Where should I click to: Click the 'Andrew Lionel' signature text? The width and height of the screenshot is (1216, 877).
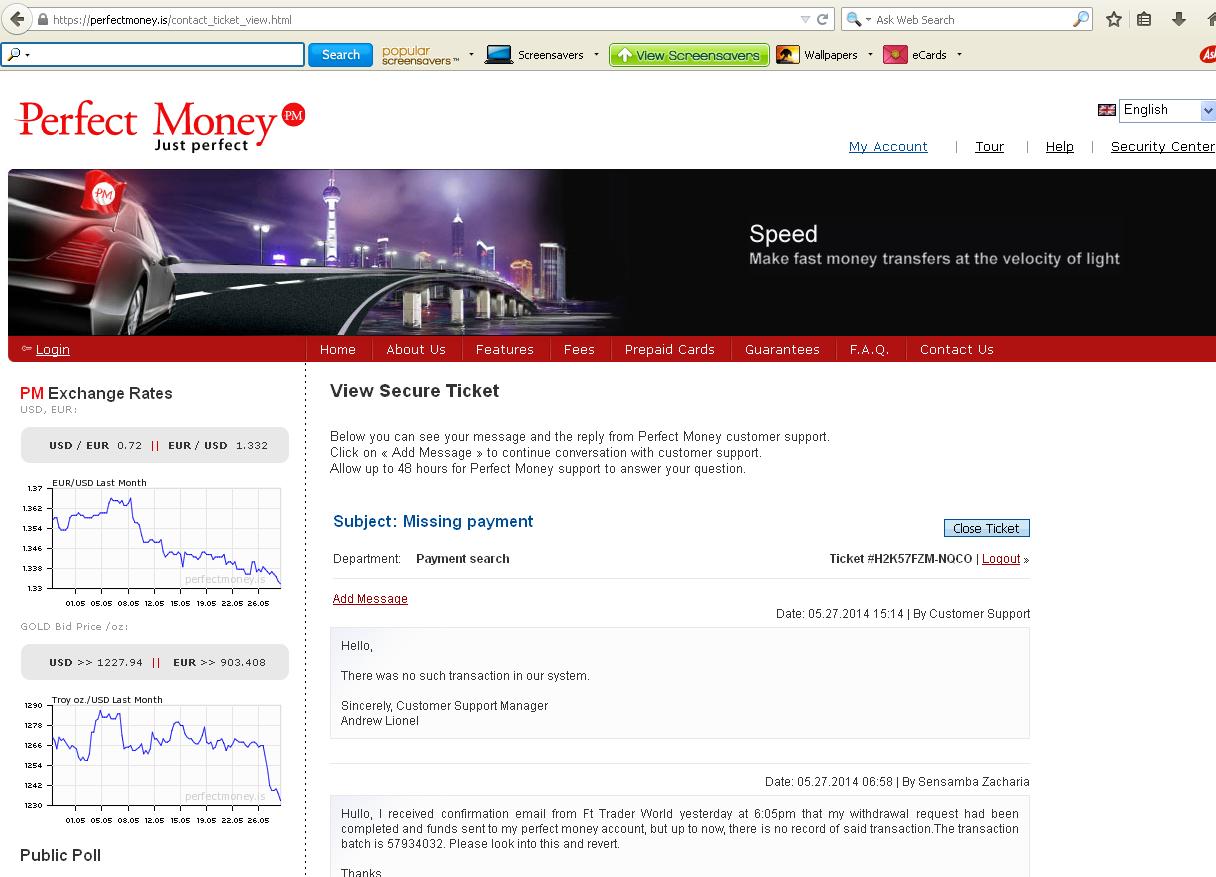pyautogui.click(x=380, y=720)
